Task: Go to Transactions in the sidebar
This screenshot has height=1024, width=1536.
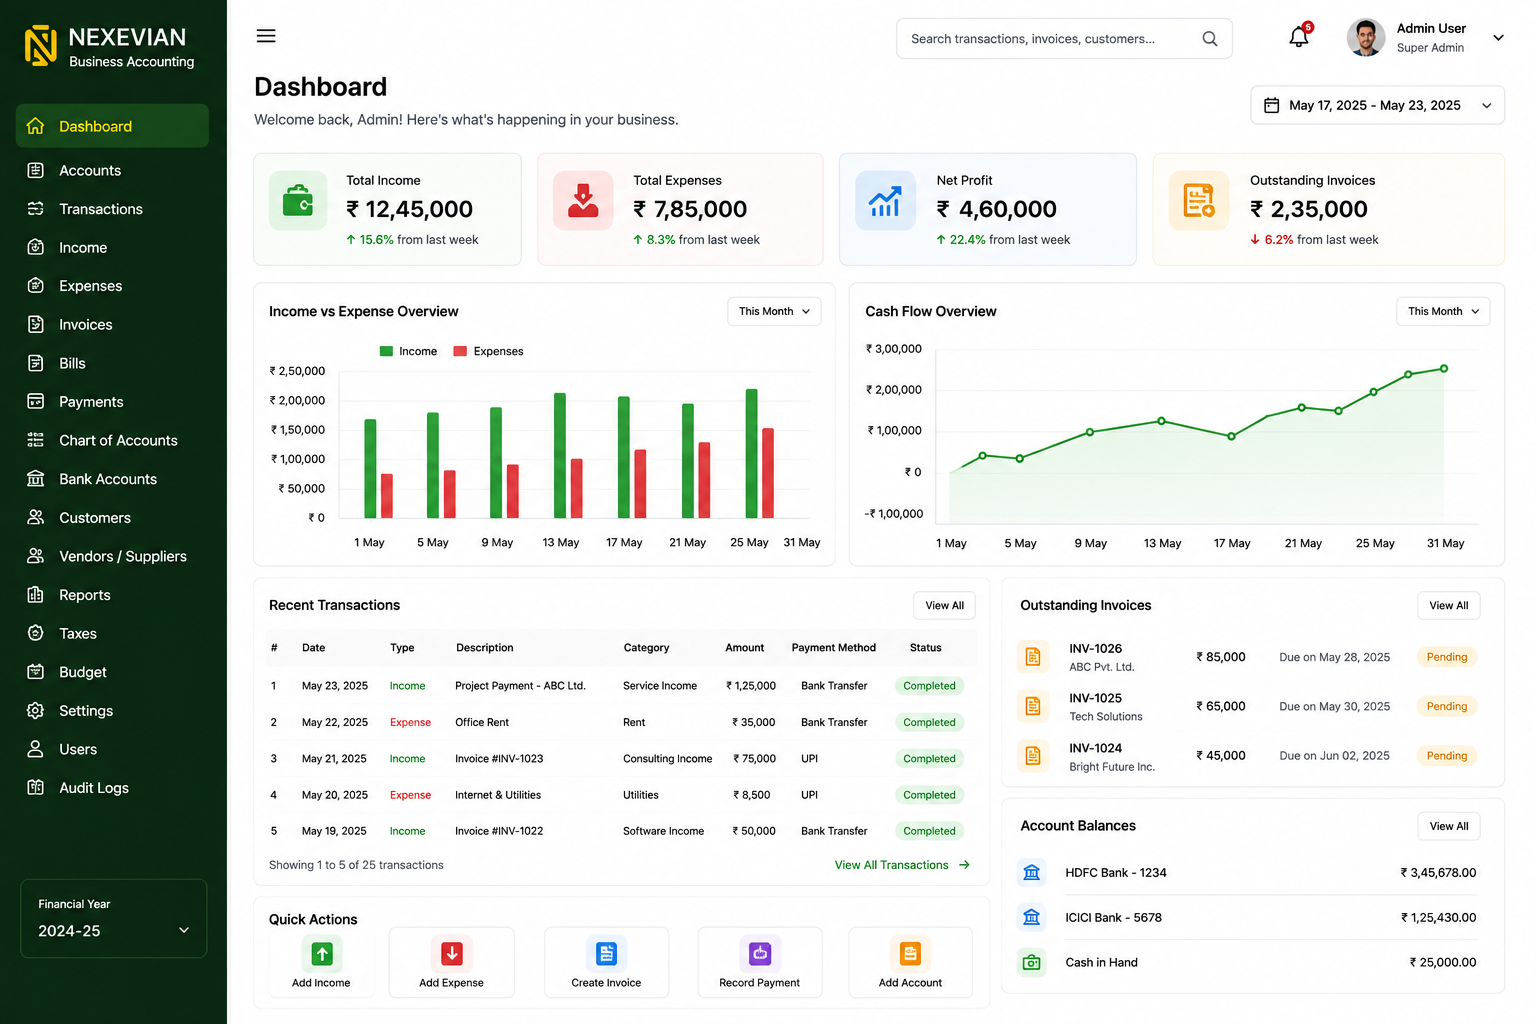Action: point(112,209)
